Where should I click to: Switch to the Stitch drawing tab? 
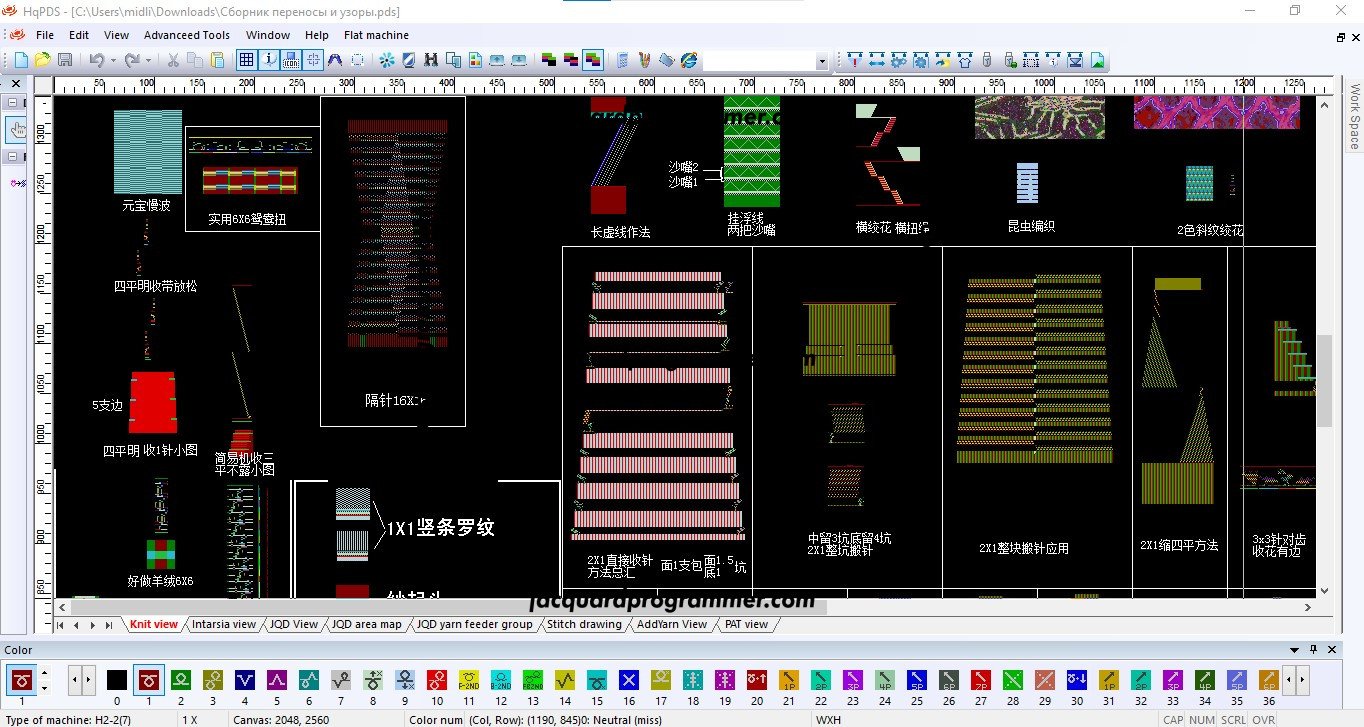point(584,624)
